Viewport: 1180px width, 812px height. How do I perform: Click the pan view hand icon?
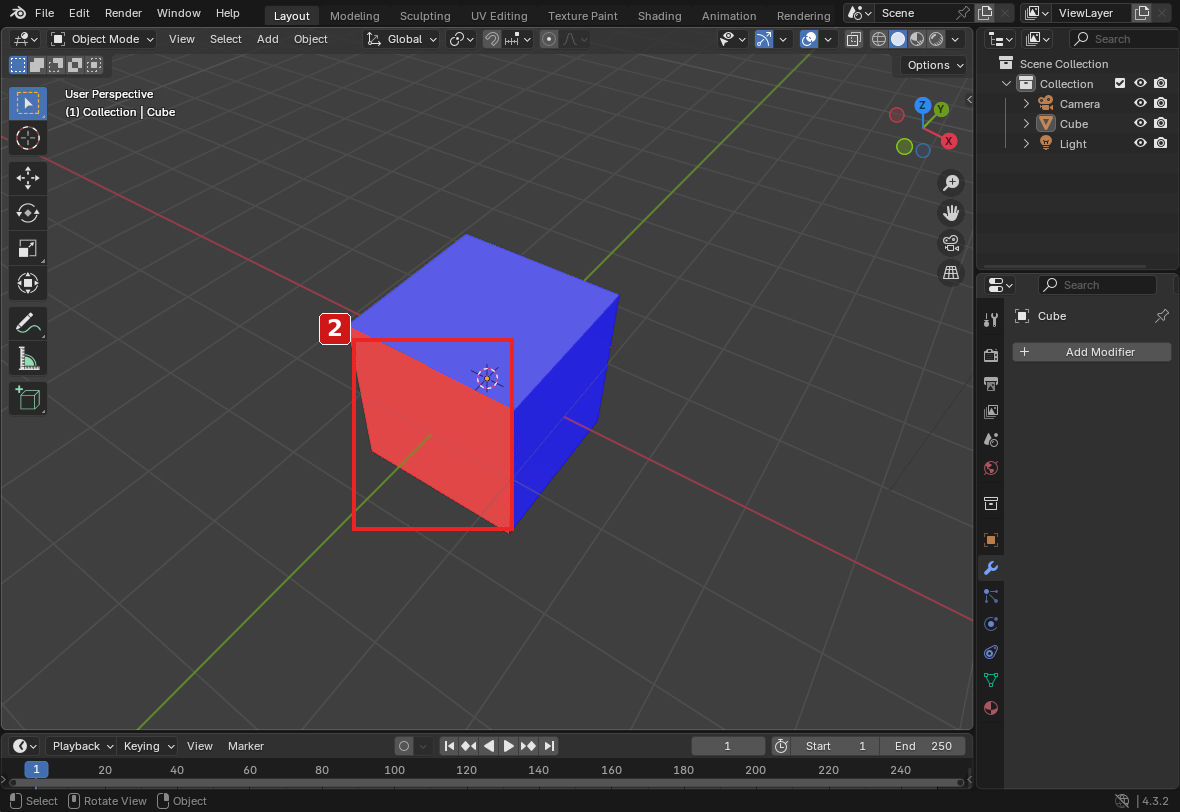(x=951, y=213)
